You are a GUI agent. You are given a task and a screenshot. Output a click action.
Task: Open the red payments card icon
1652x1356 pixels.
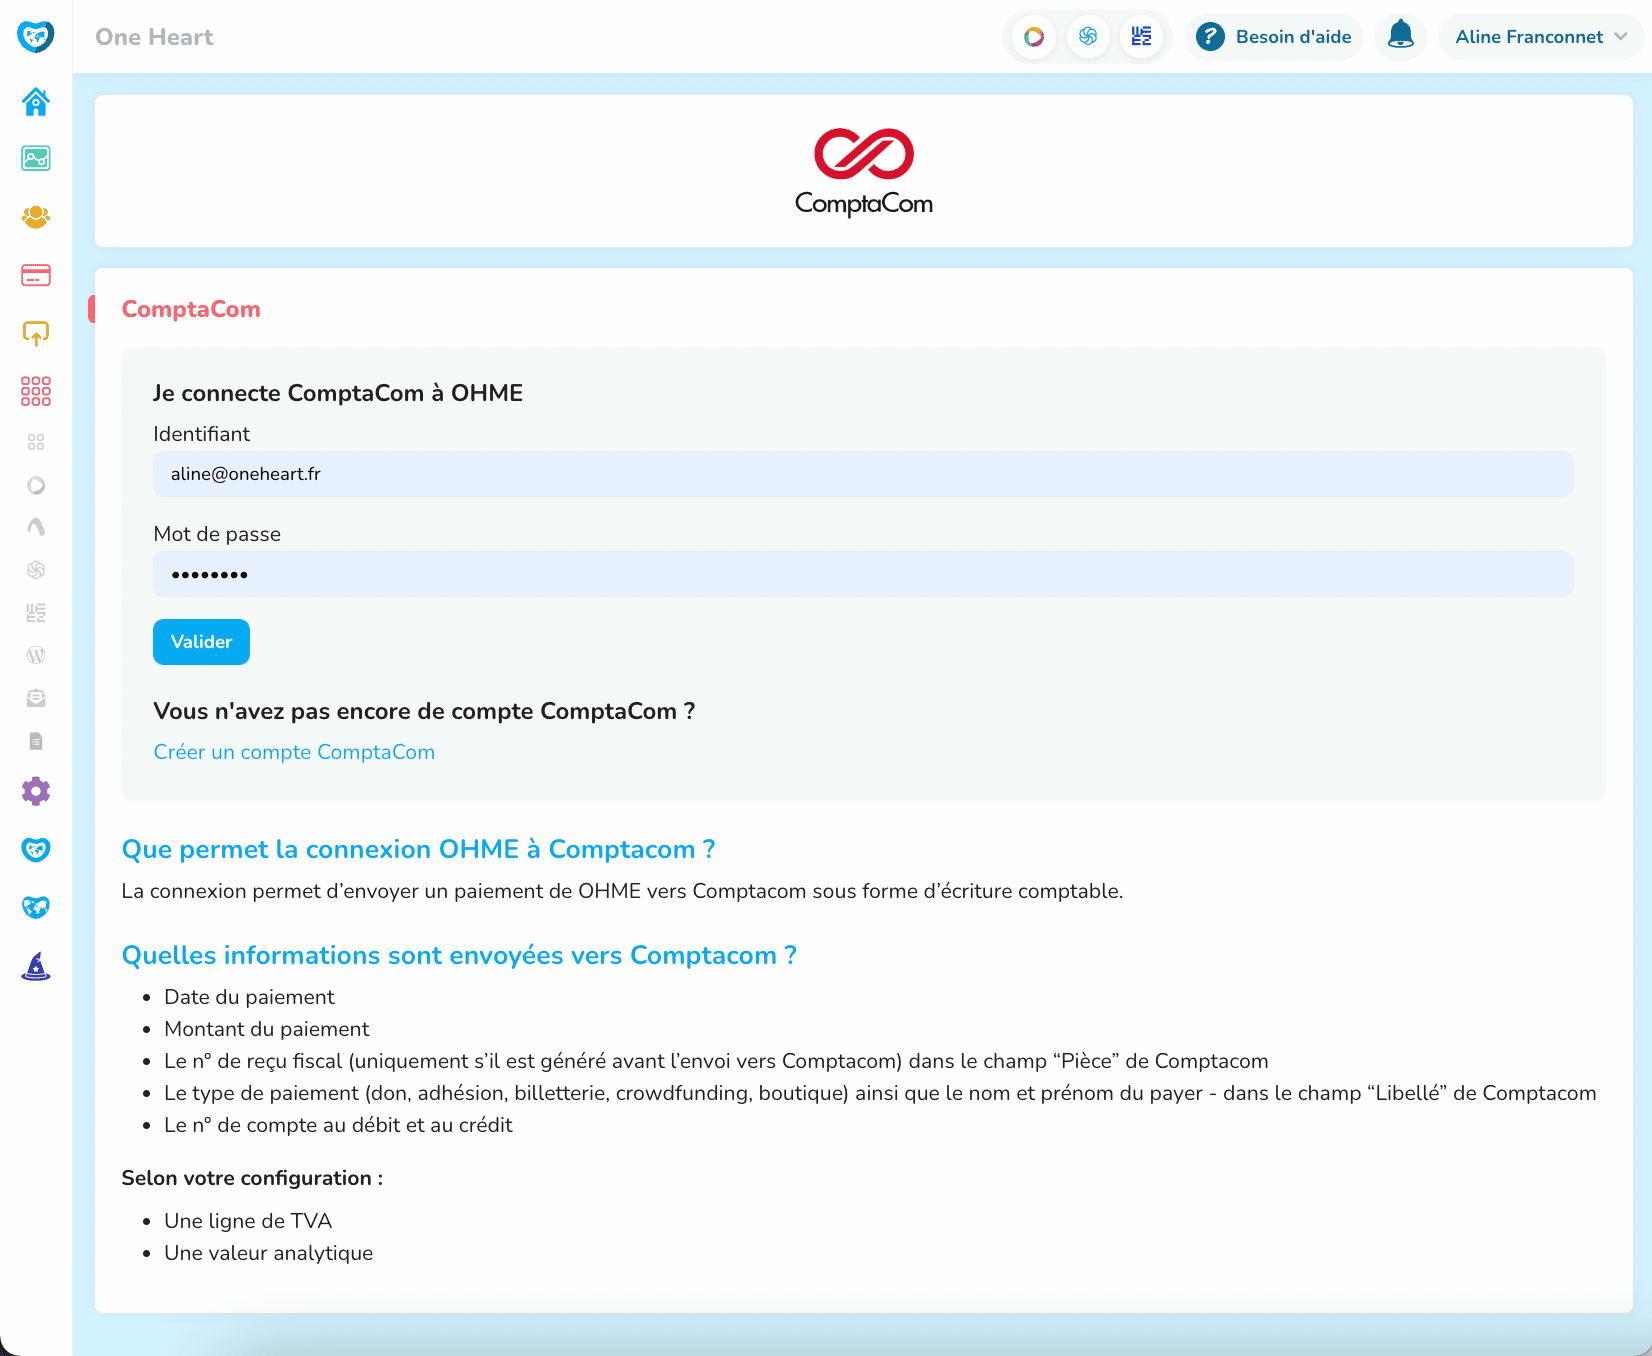pos(36,275)
